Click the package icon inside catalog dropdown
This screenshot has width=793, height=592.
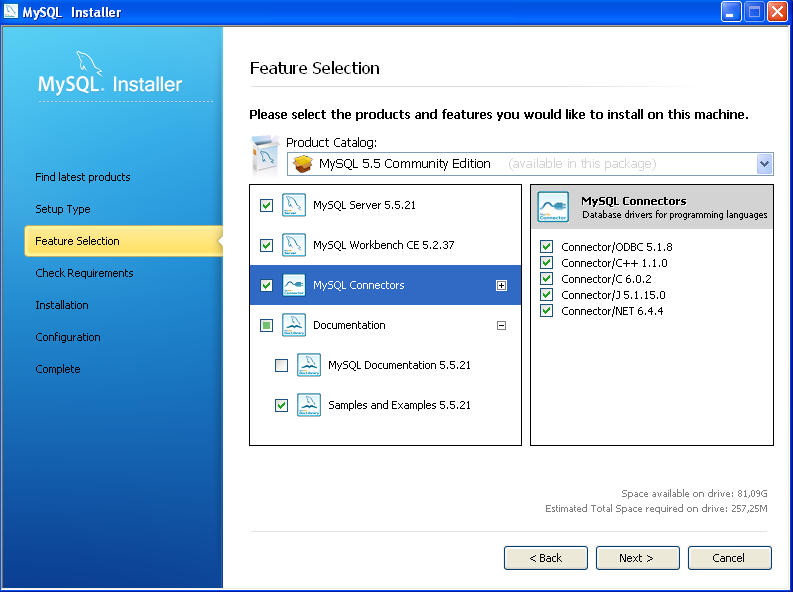tap(302, 164)
